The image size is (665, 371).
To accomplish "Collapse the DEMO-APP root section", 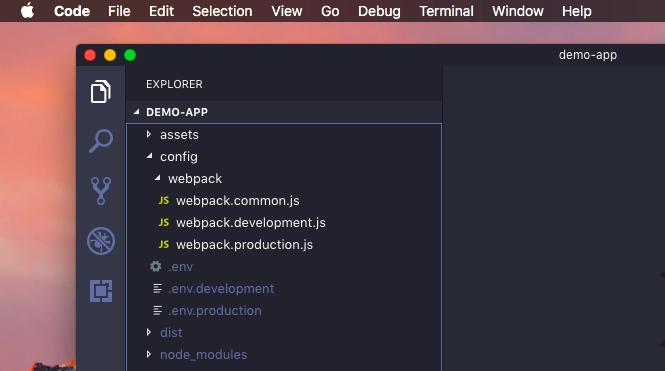I will pyautogui.click(x=137, y=112).
